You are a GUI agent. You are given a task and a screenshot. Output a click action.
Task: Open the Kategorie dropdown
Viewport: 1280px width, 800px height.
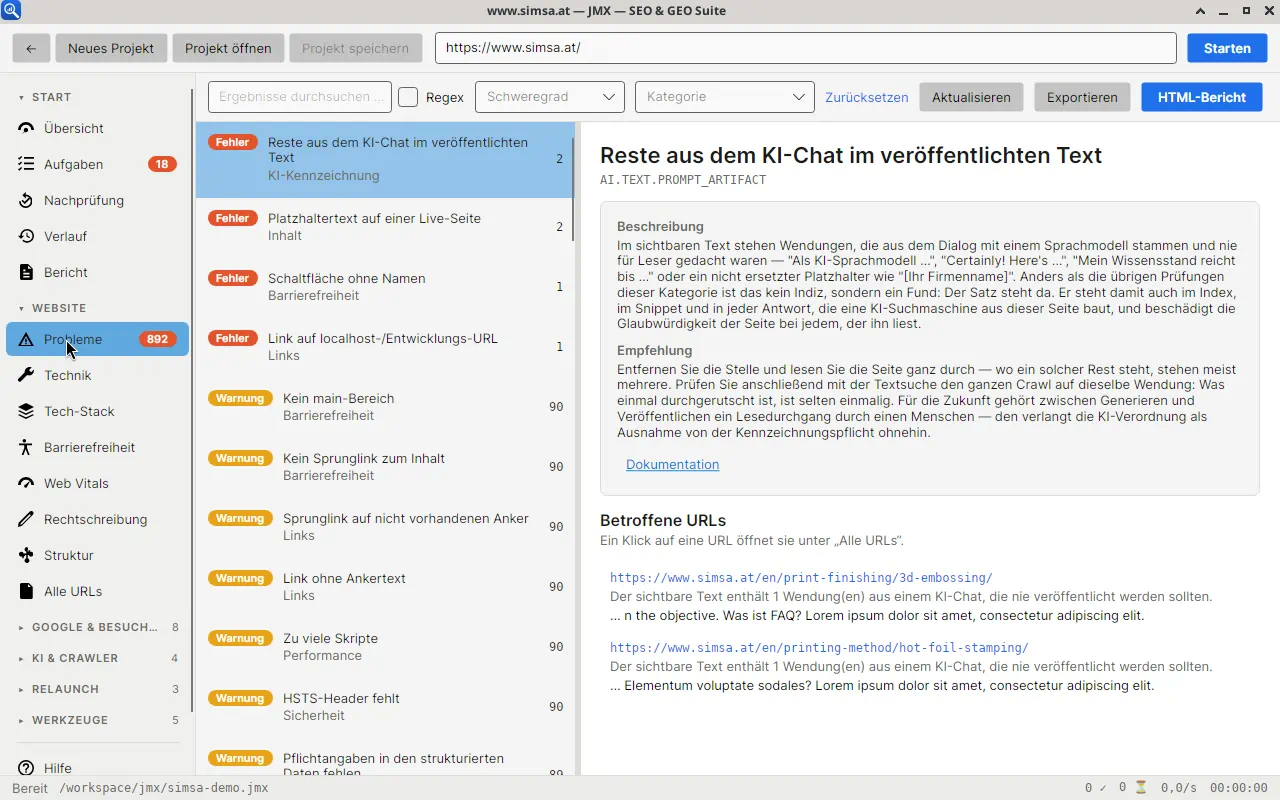pyautogui.click(x=725, y=97)
